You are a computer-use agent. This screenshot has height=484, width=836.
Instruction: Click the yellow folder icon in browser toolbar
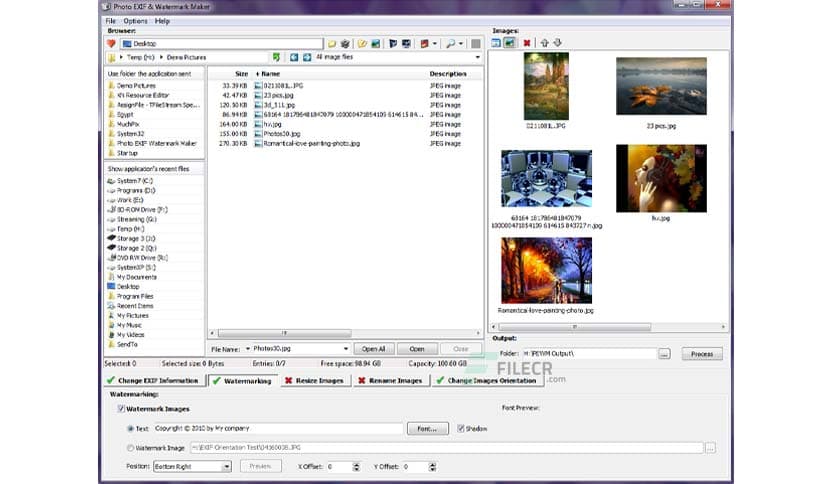(332, 44)
